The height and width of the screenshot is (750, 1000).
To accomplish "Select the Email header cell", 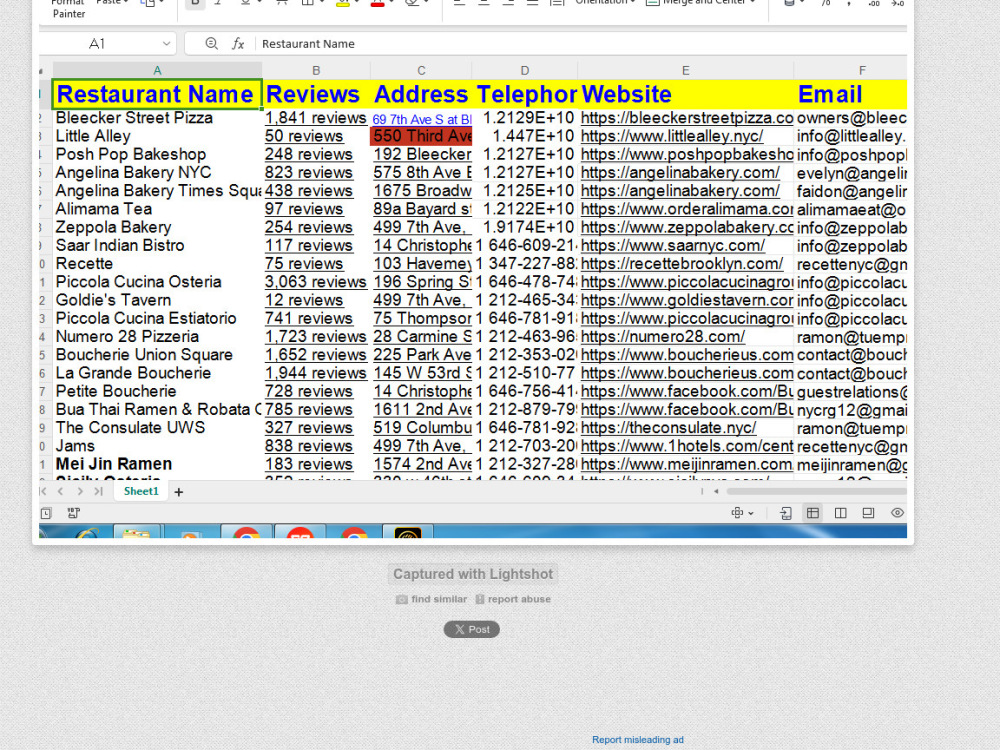I will point(850,94).
